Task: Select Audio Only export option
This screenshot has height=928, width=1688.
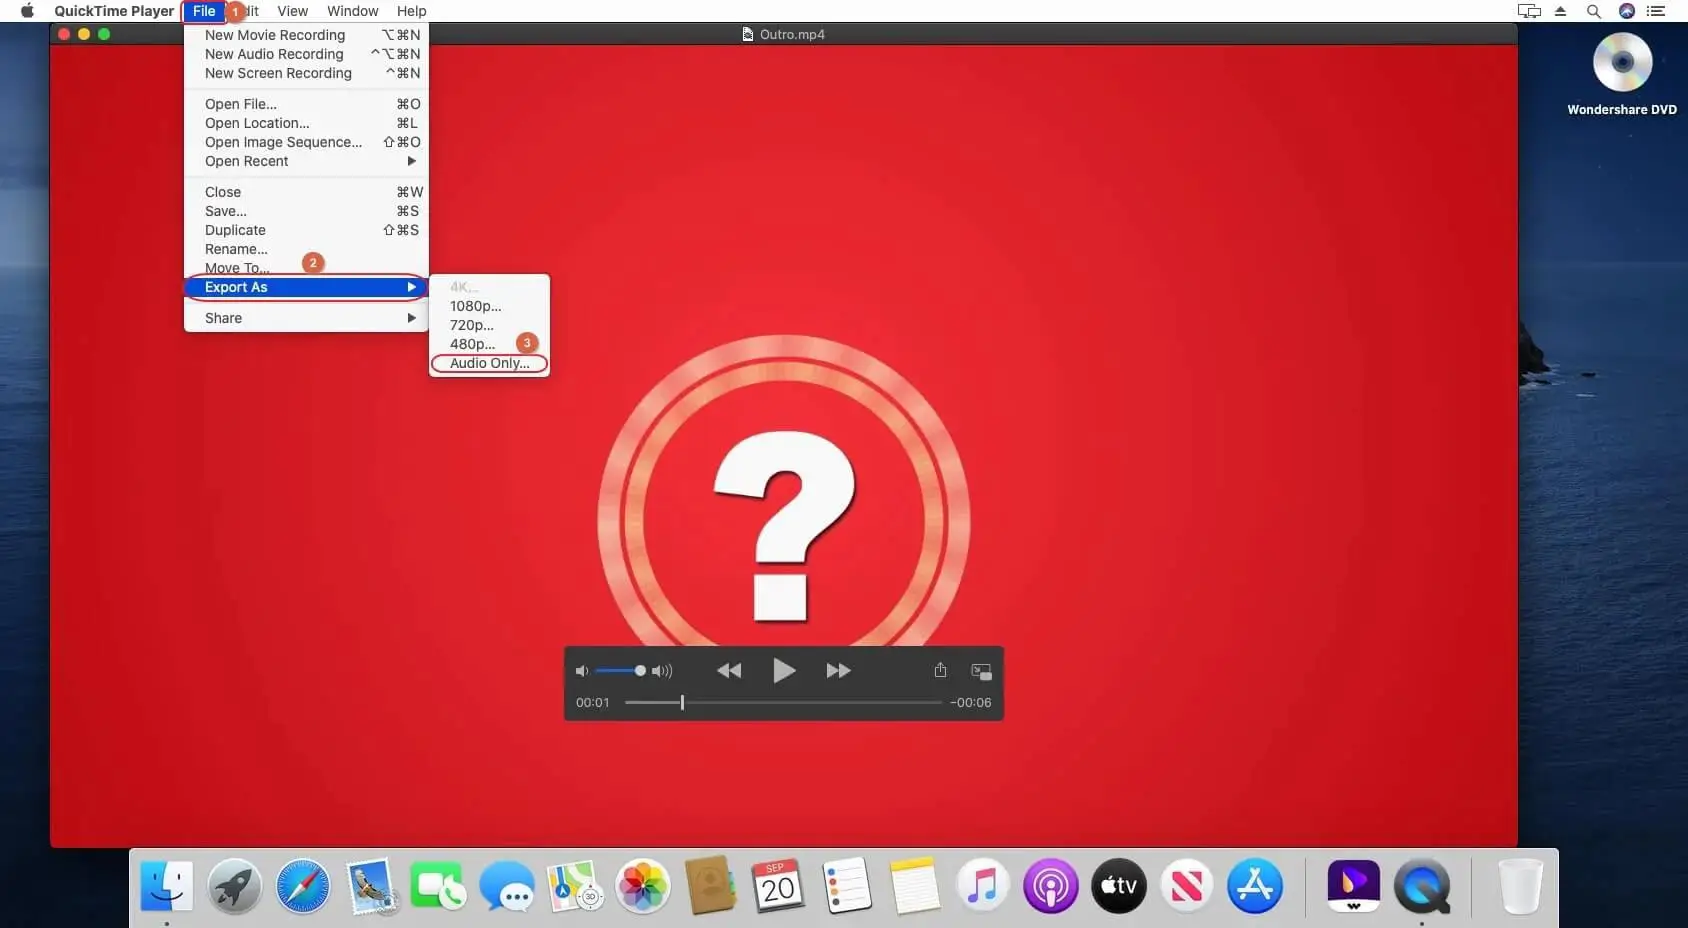Action: click(x=489, y=363)
